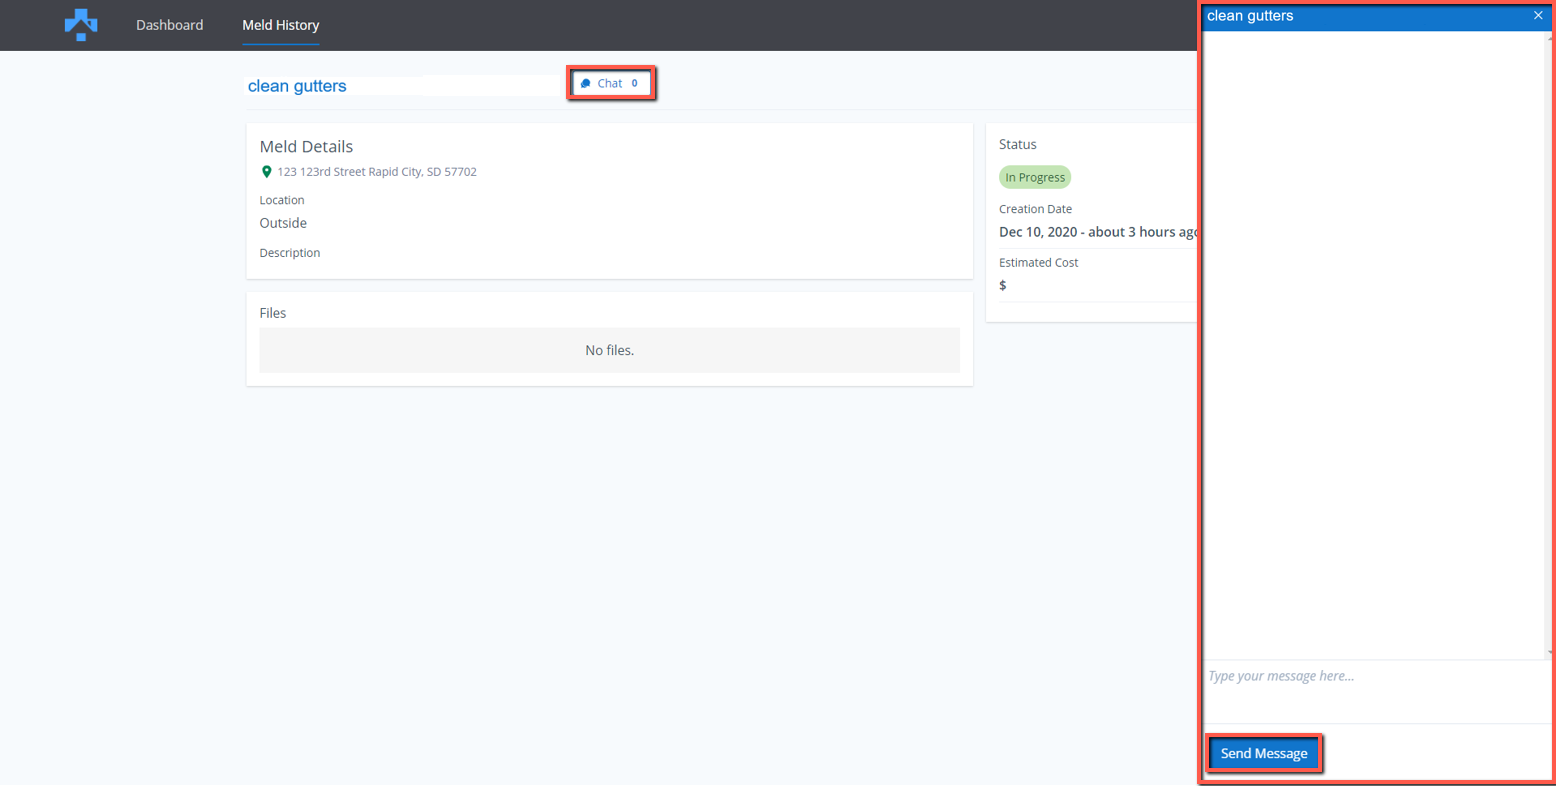This screenshot has height=786, width=1556.
Task: Click the In Progress status badge
Action: tap(1034, 177)
